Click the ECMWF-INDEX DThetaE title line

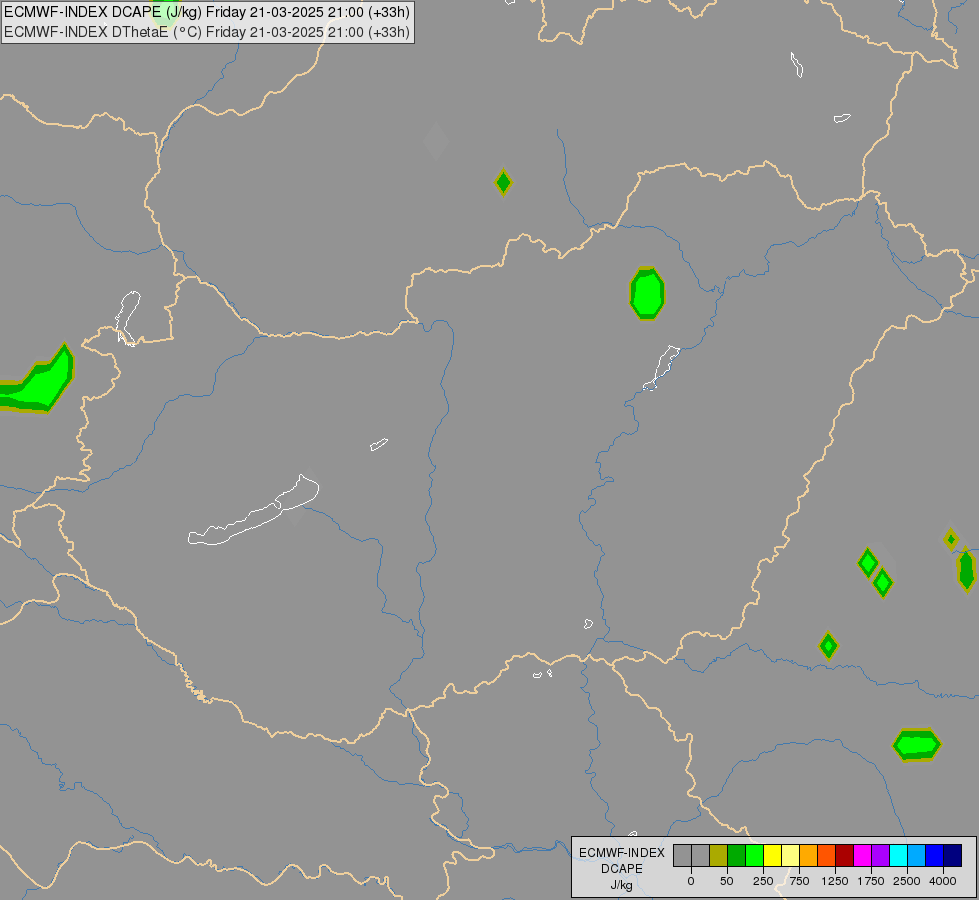(207, 32)
